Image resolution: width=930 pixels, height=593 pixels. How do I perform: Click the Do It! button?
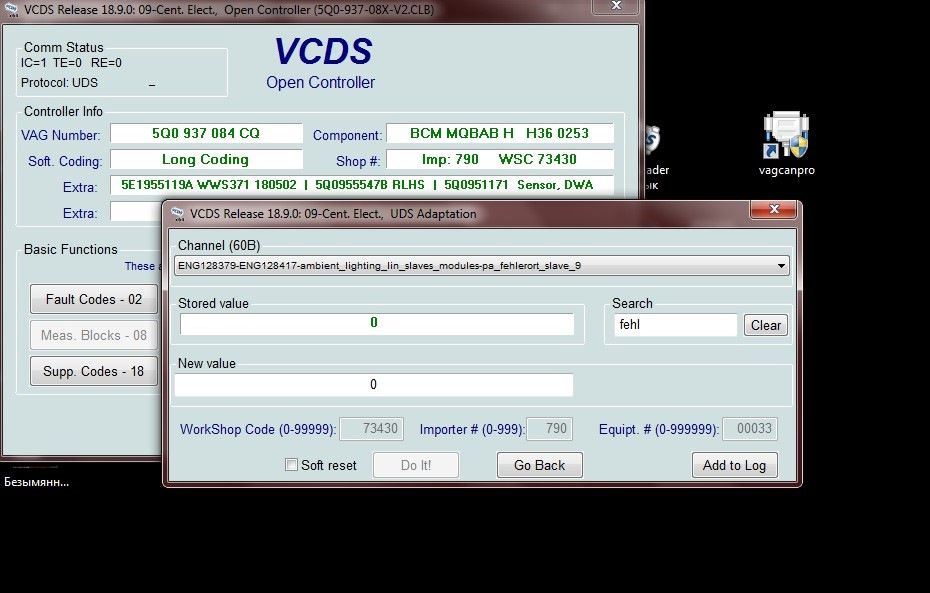(x=416, y=465)
